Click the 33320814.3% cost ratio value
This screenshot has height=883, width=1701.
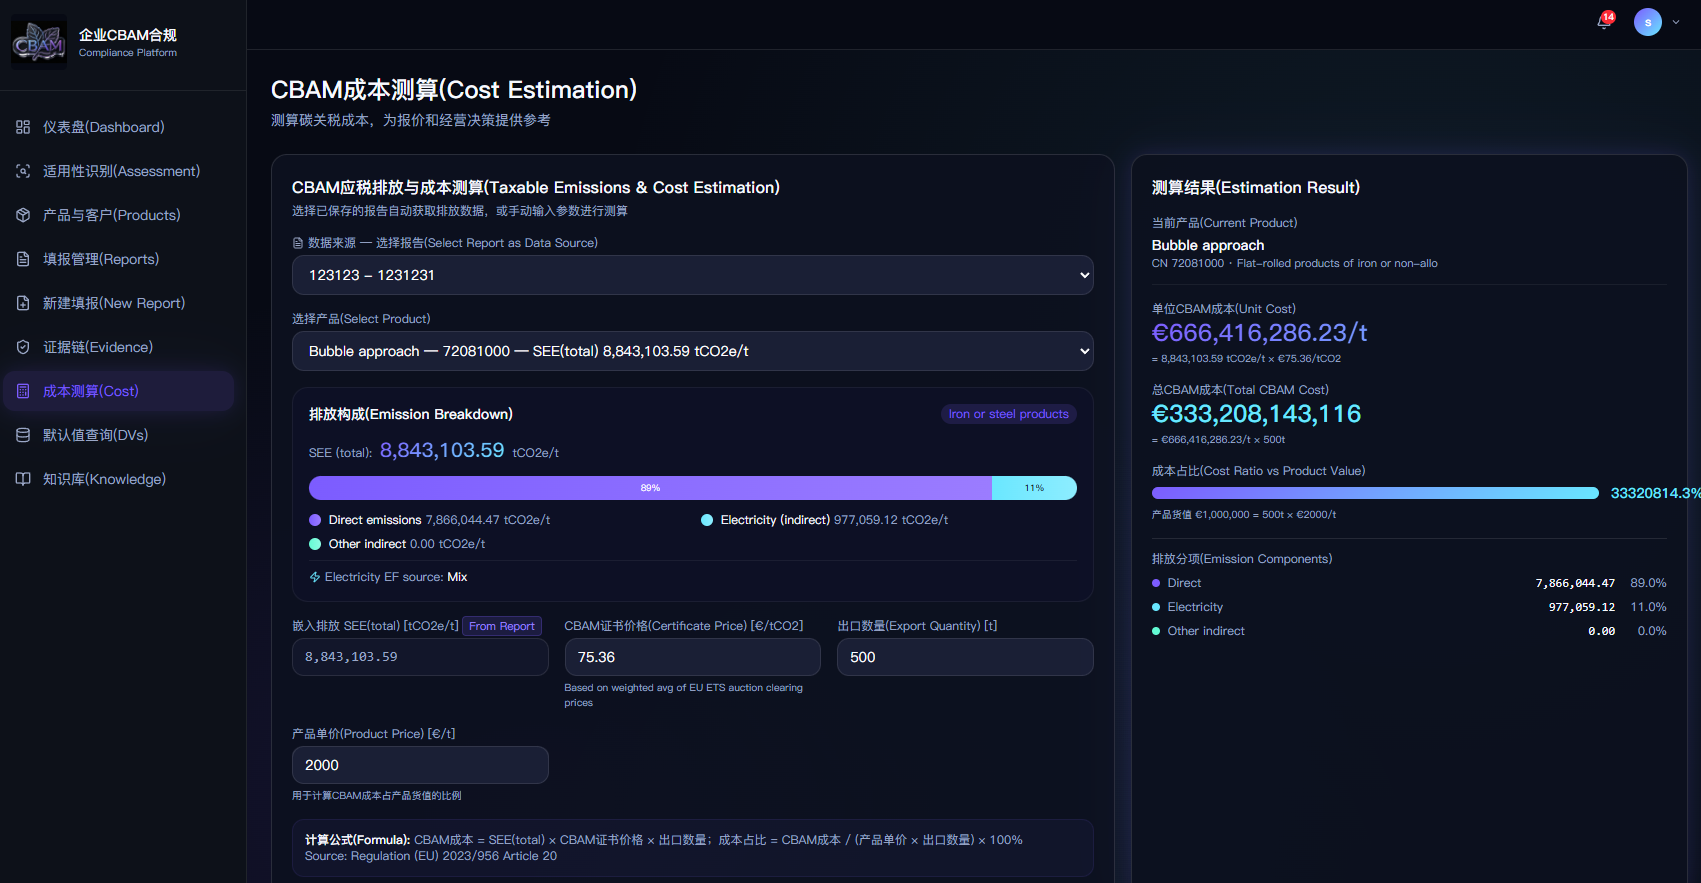coord(1655,493)
